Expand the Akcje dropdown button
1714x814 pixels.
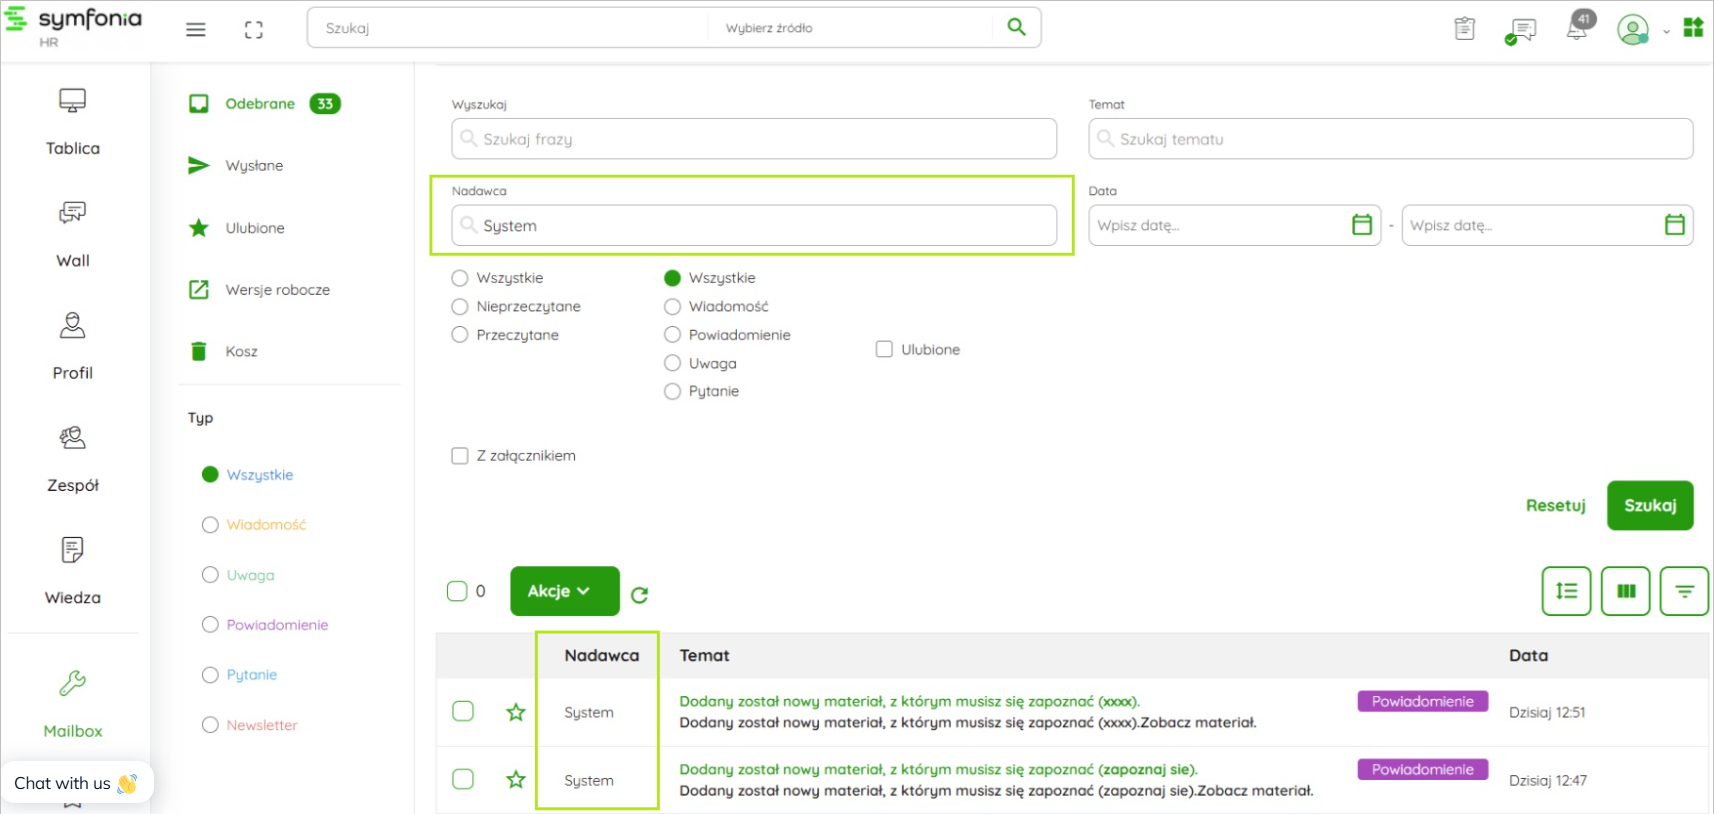(x=564, y=591)
